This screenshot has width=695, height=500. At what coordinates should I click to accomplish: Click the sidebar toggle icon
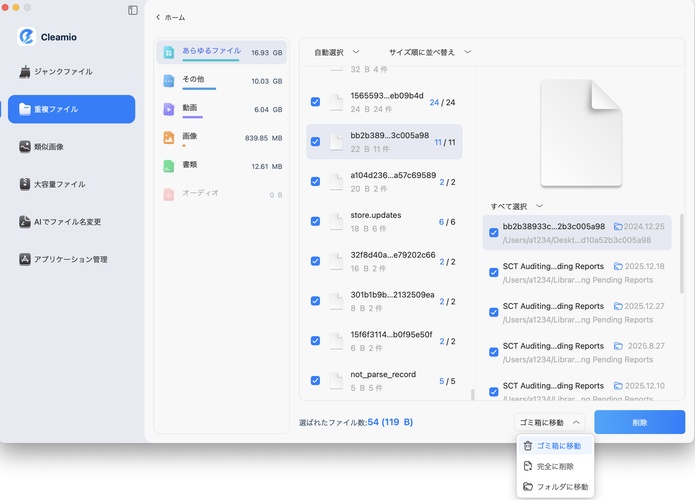click(133, 10)
